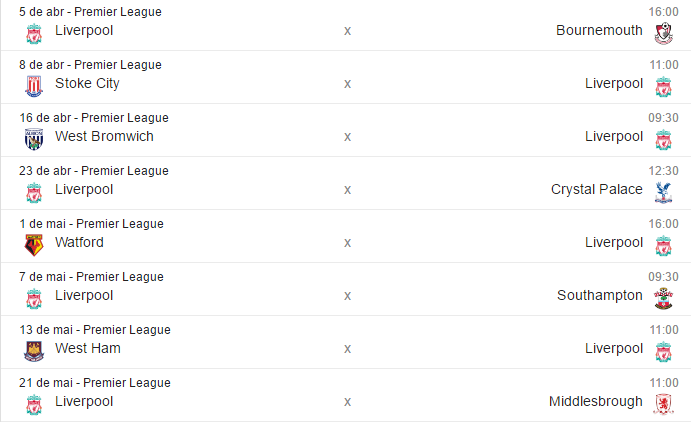Open the Southampton team link
The height and width of the screenshot is (422, 691).
coord(600,295)
